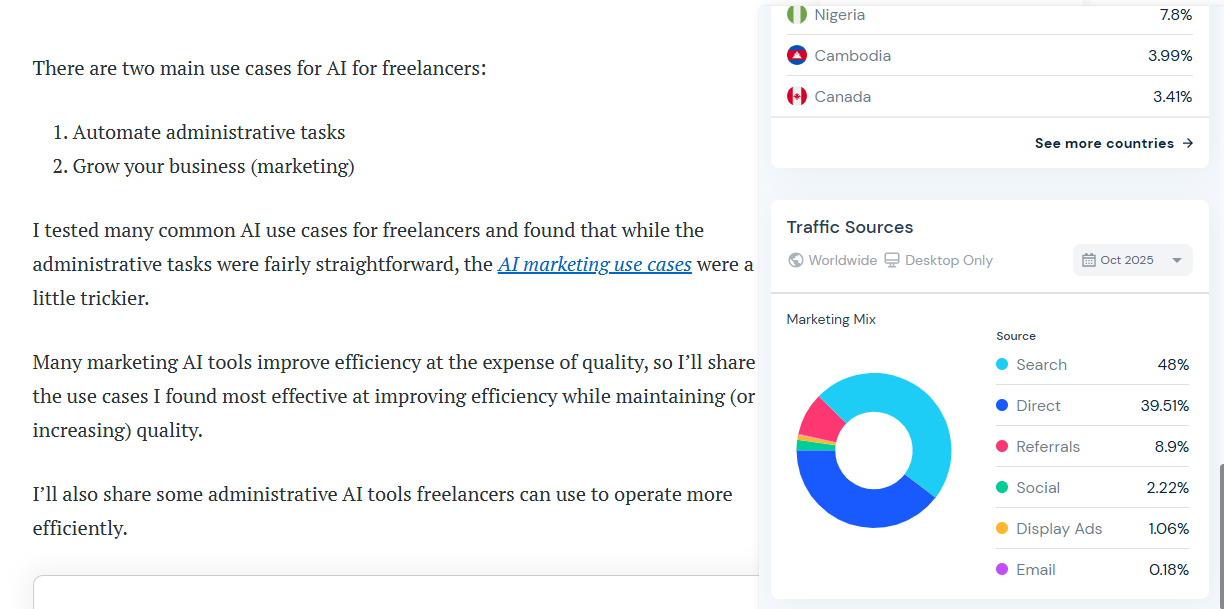
Task: Click the Canada flag icon
Action: (797, 97)
